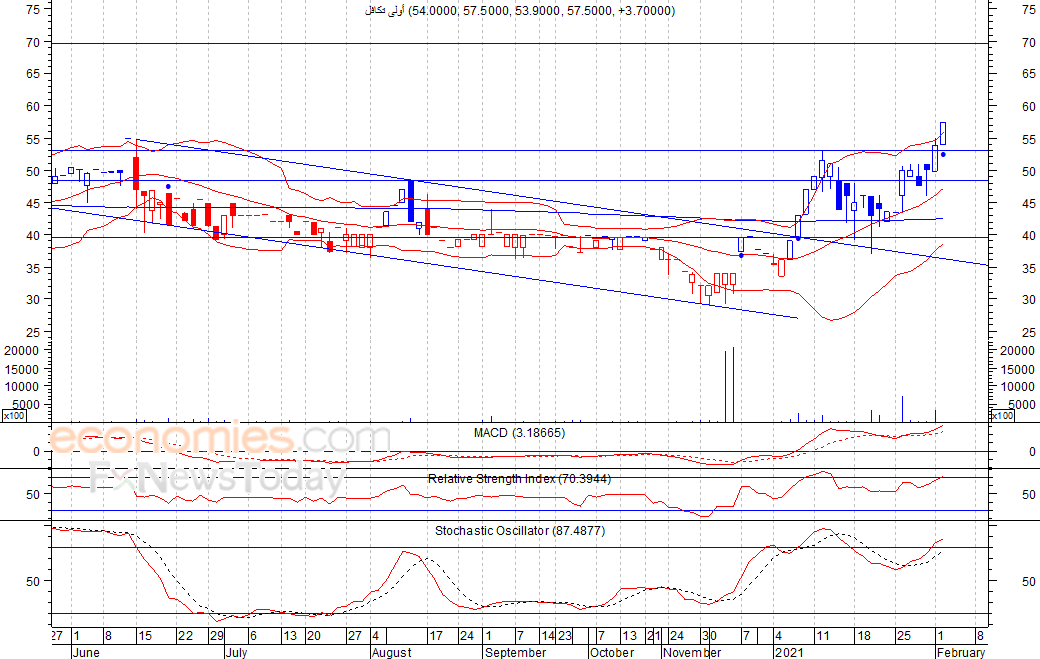Click the 5000 volume label on right axis

coord(1021,404)
